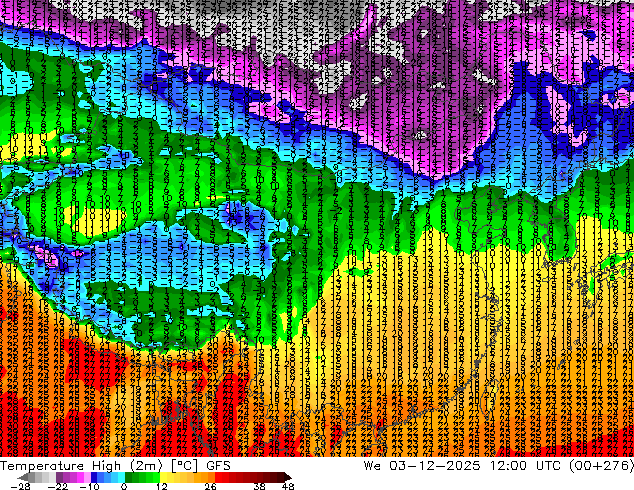Select the '0' label under the color scale
Viewport: 634px width, 490px height.
pos(124,486)
